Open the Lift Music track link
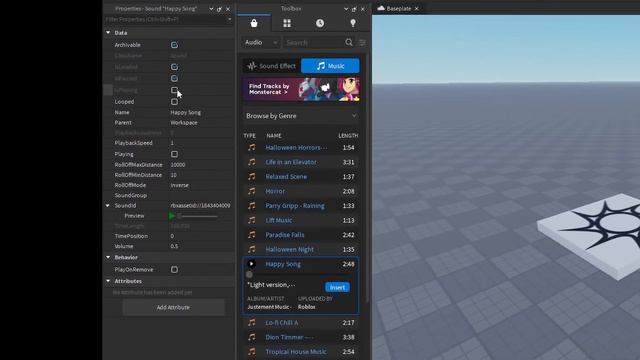Image resolution: width=640 pixels, height=360 pixels. 279,220
